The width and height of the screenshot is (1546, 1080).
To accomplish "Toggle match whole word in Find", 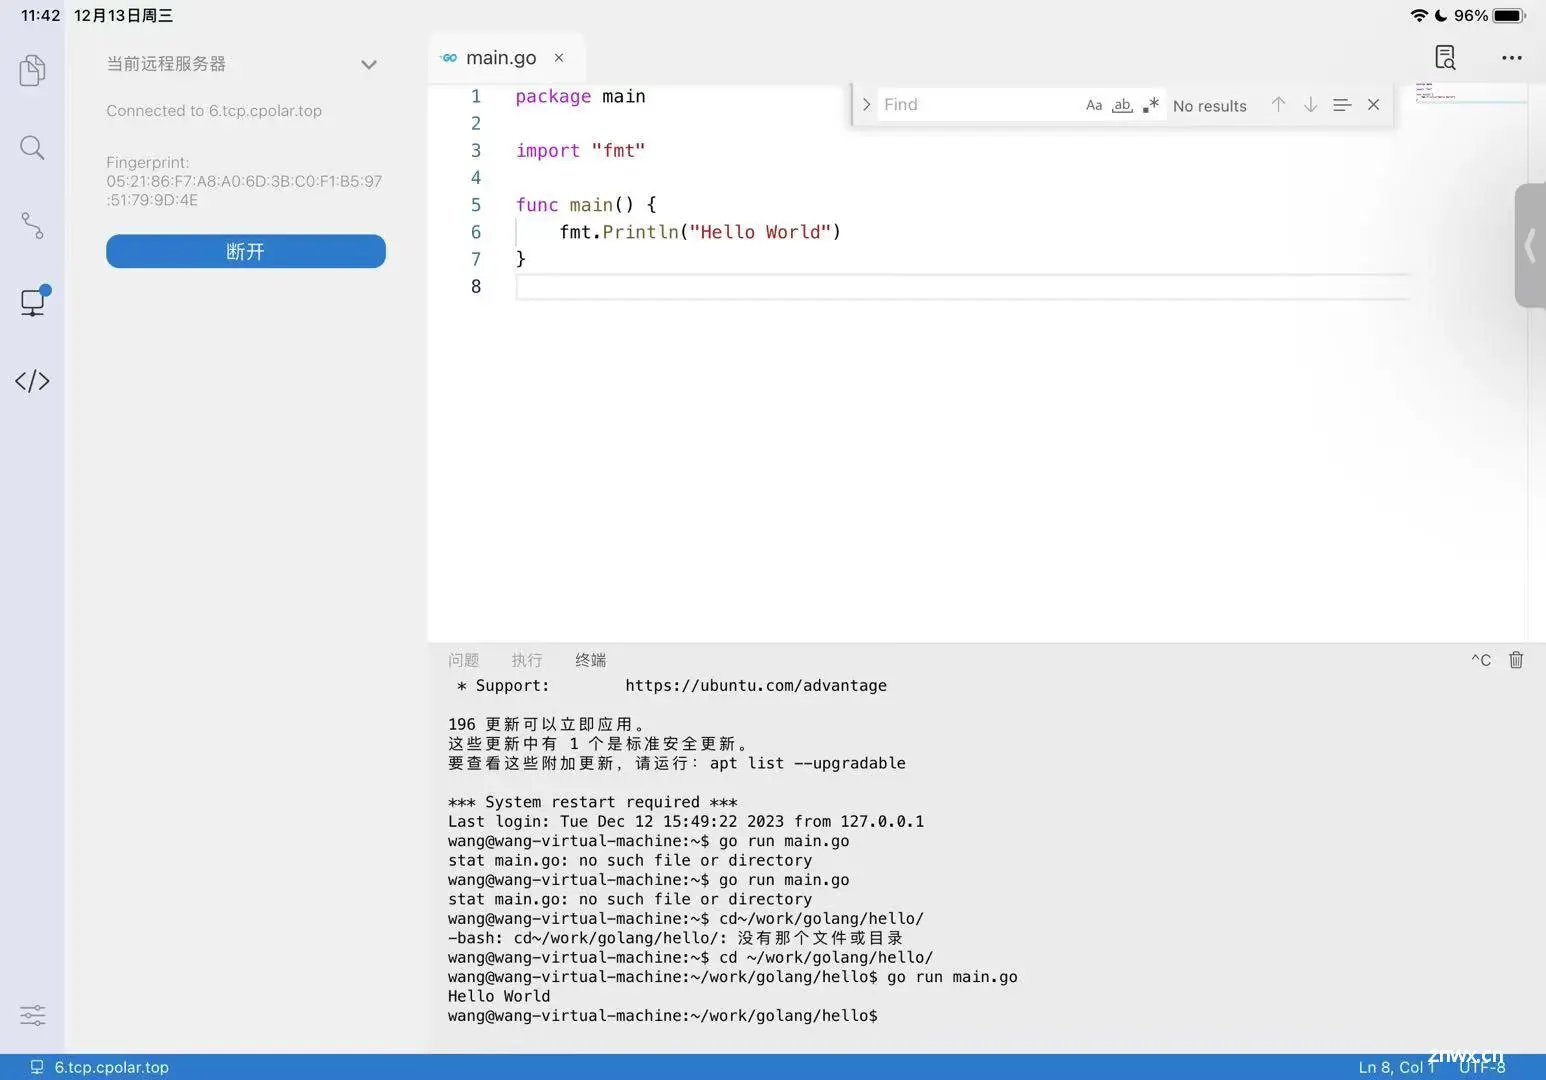I will point(1122,105).
